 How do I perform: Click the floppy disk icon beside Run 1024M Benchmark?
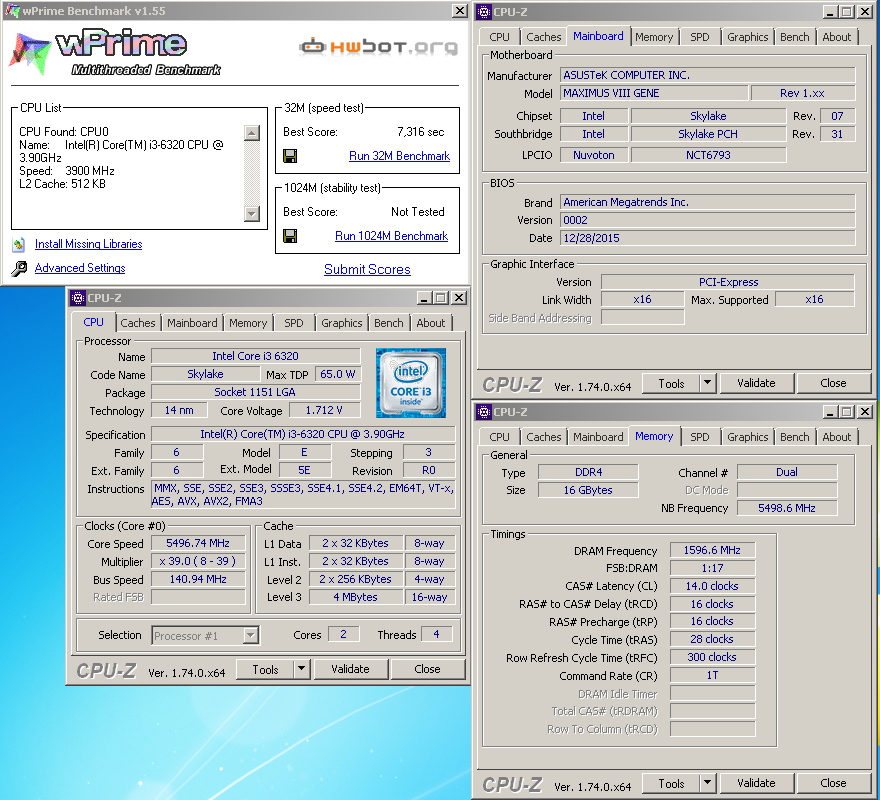290,236
